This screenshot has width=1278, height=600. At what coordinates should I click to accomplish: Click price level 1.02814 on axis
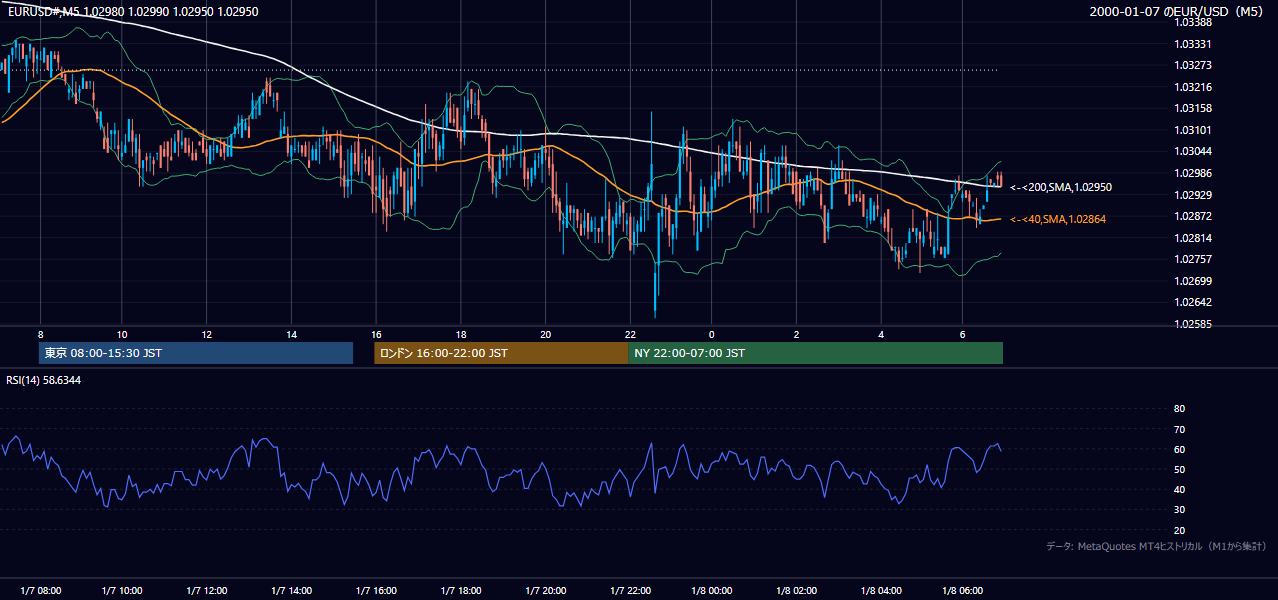pos(1195,238)
